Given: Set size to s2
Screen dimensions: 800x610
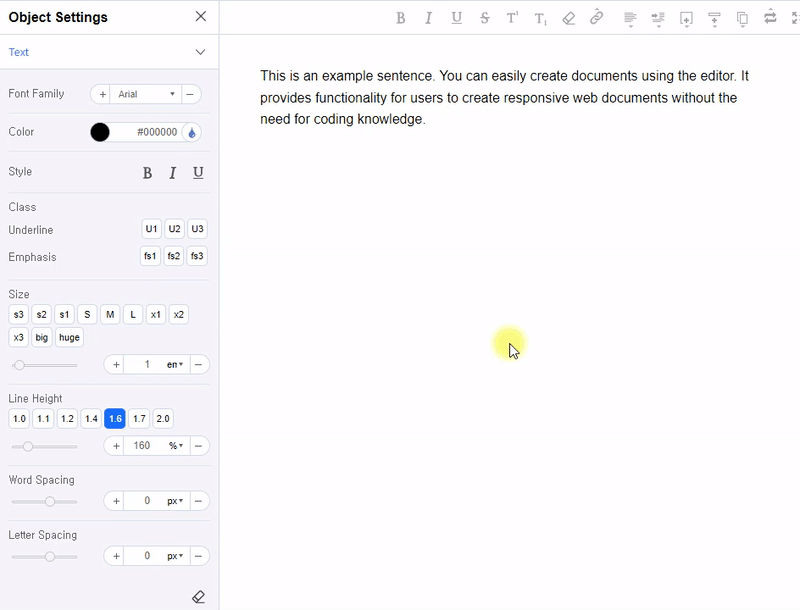Looking at the screenshot, I should [x=41, y=315].
